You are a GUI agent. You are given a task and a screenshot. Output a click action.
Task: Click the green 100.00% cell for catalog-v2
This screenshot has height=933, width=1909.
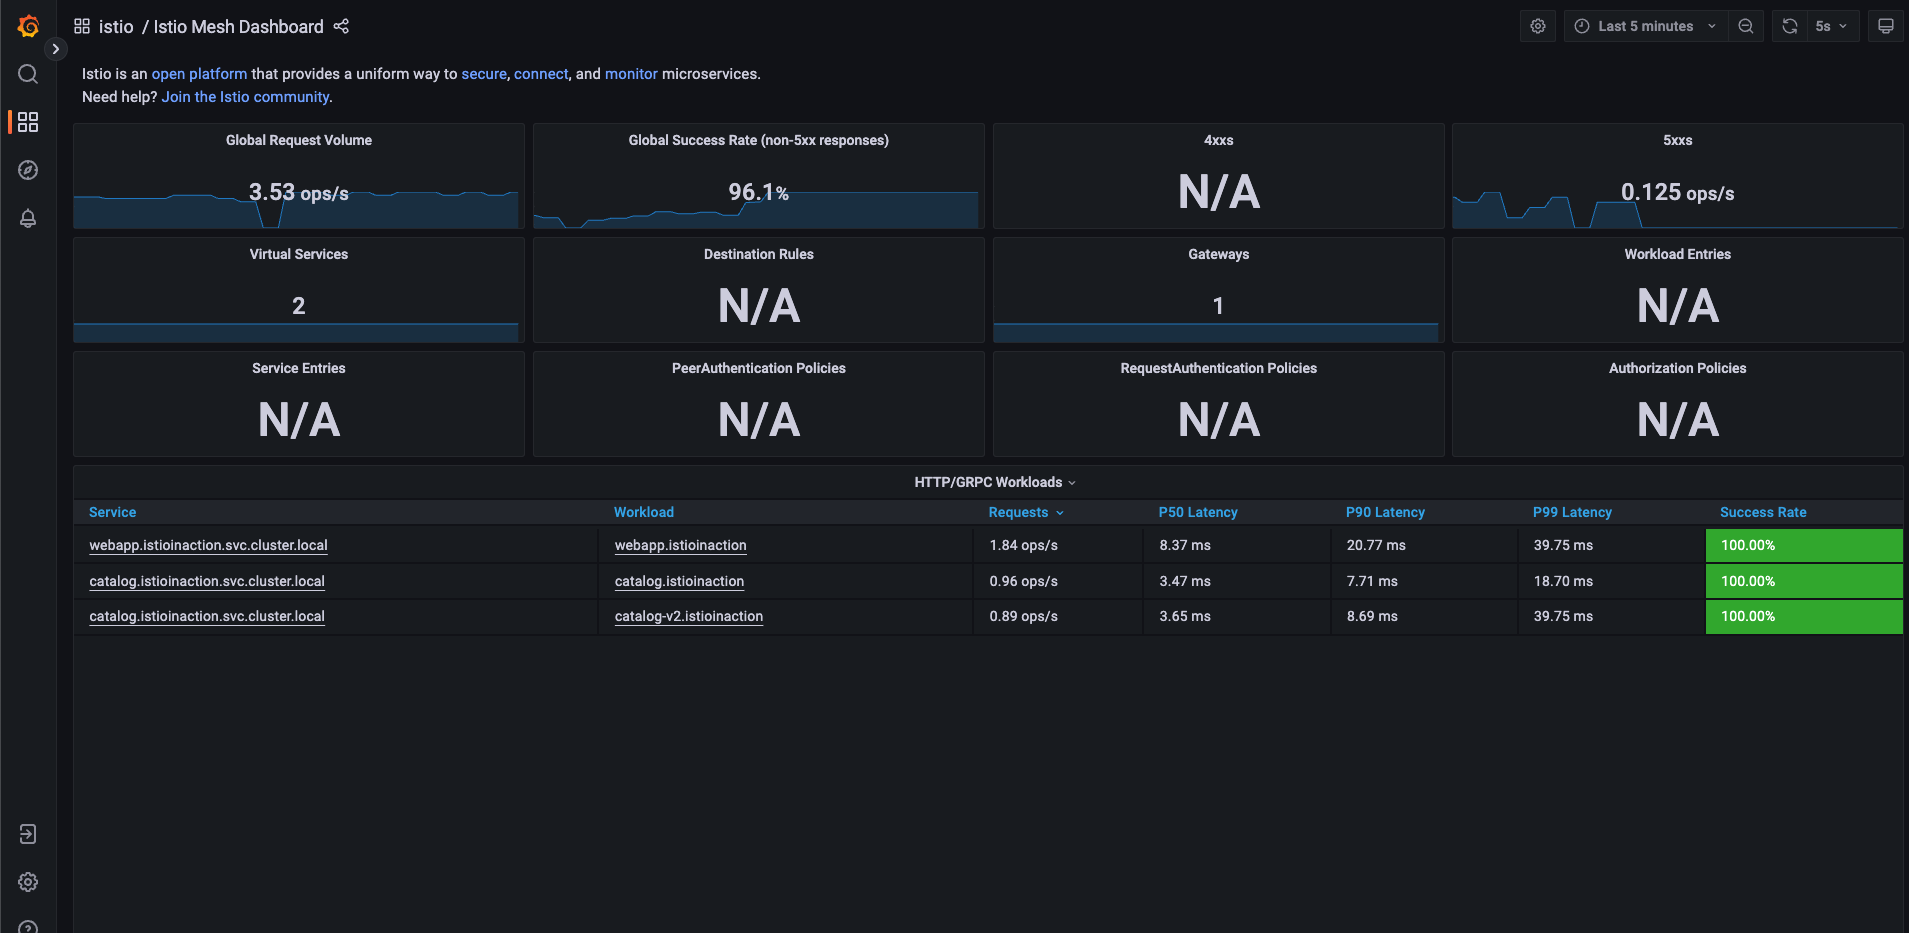1804,616
